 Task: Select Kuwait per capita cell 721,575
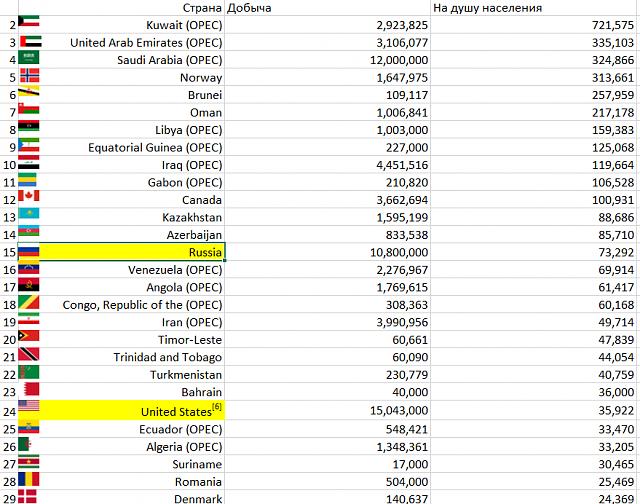point(533,25)
